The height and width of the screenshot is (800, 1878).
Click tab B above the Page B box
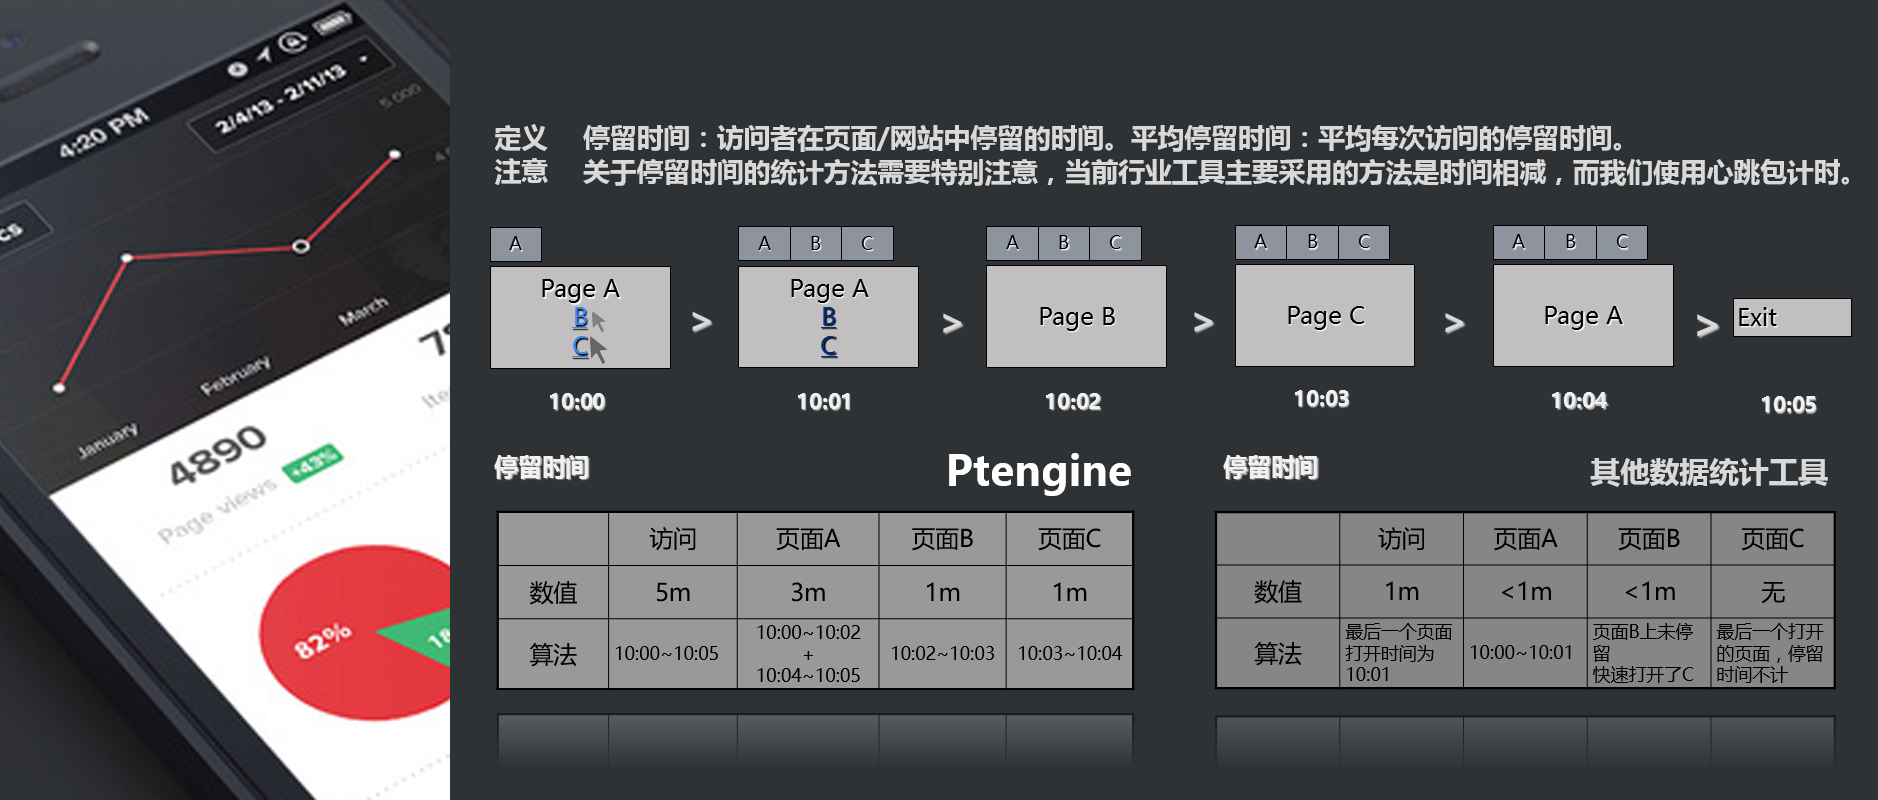[x=1064, y=242]
